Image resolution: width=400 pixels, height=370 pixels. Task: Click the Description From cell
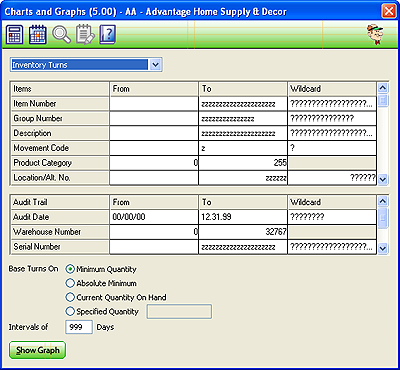click(x=154, y=133)
